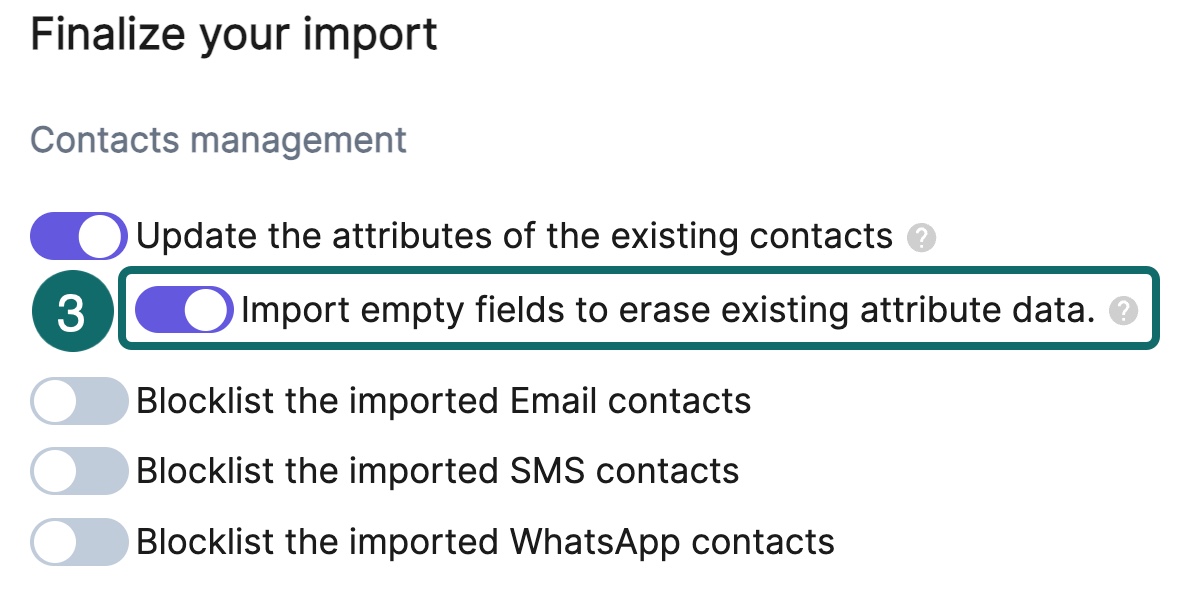
Task: Click the step 3 circle badge
Action: tap(71, 312)
